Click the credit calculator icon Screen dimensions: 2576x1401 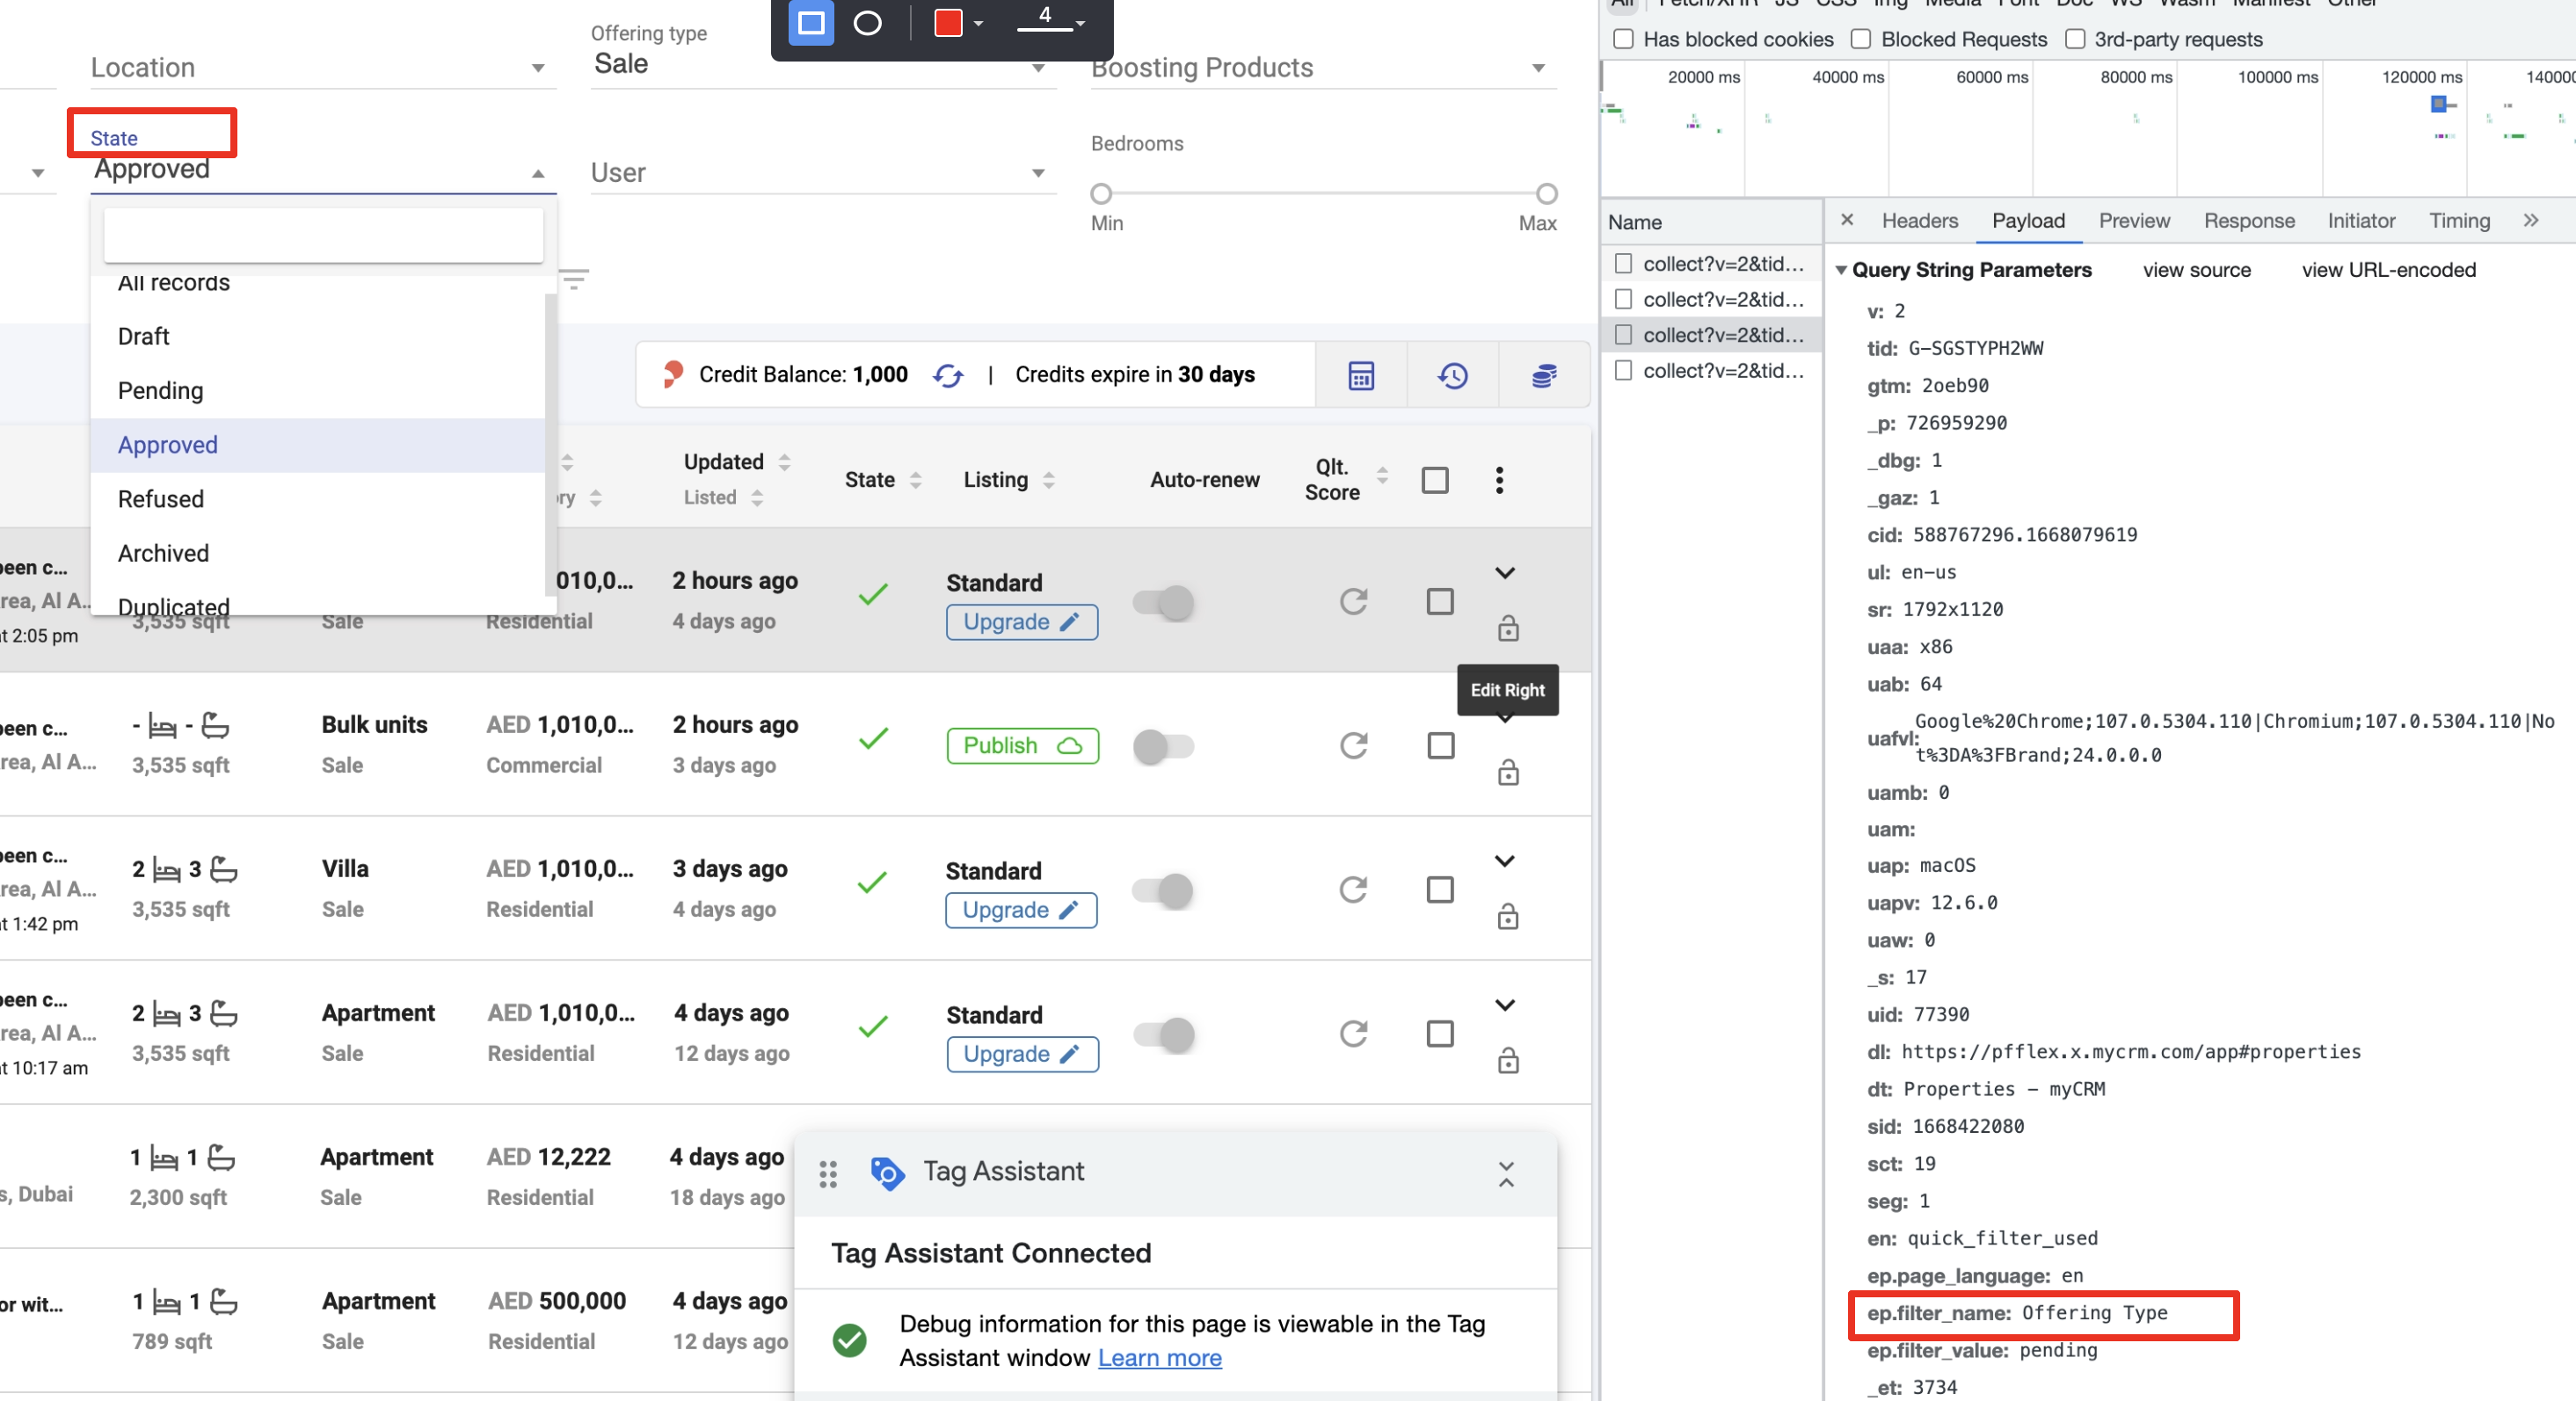pyautogui.click(x=1361, y=375)
